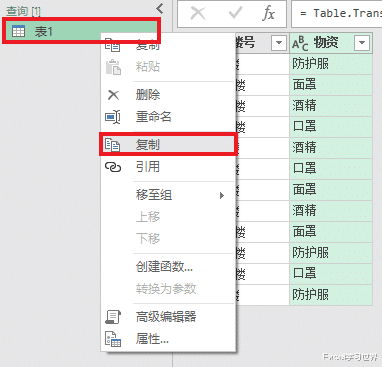This screenshot has height=367, width=382.
Task: Click the delete X icon in menu
Action: coord(113,95)
